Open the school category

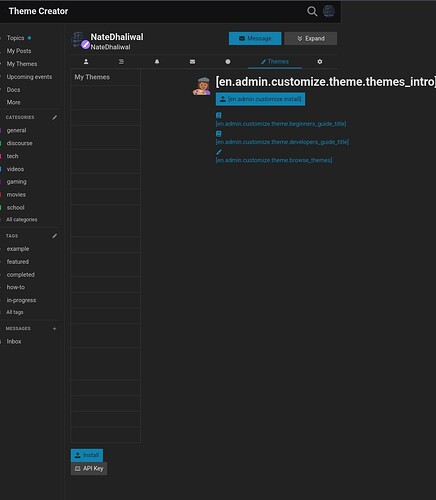16,208
